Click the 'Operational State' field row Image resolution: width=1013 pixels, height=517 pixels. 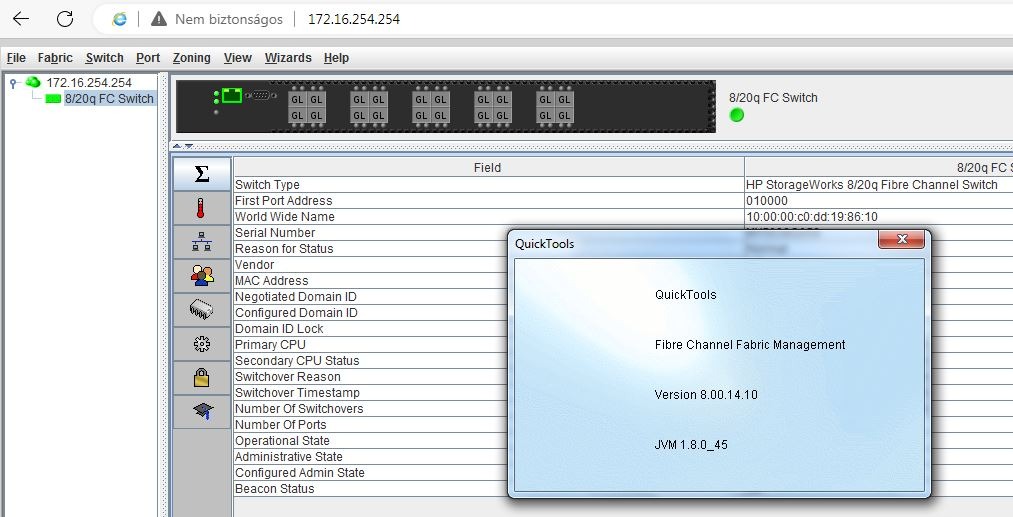pos(371,441)
